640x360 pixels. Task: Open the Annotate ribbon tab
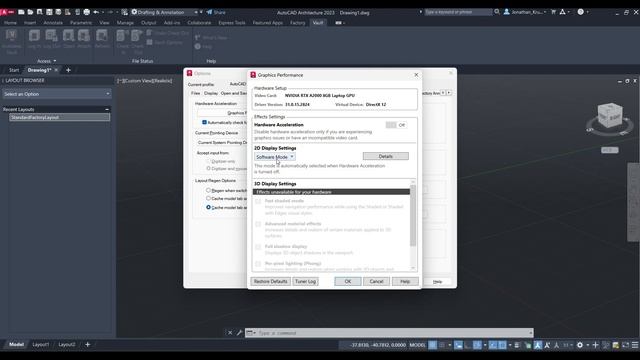click(53, 23)
